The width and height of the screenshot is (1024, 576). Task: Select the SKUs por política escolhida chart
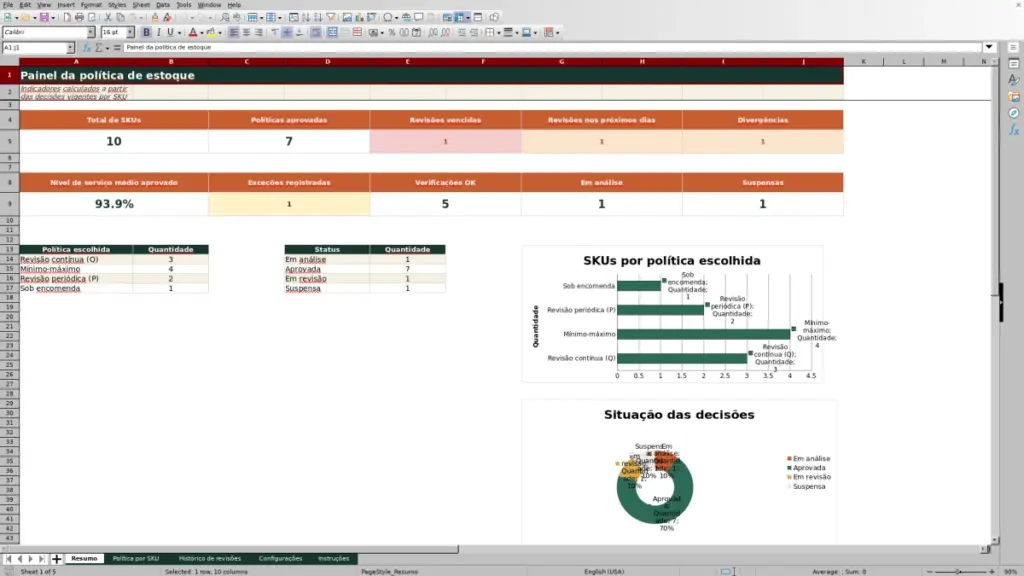tap(672, 314)
